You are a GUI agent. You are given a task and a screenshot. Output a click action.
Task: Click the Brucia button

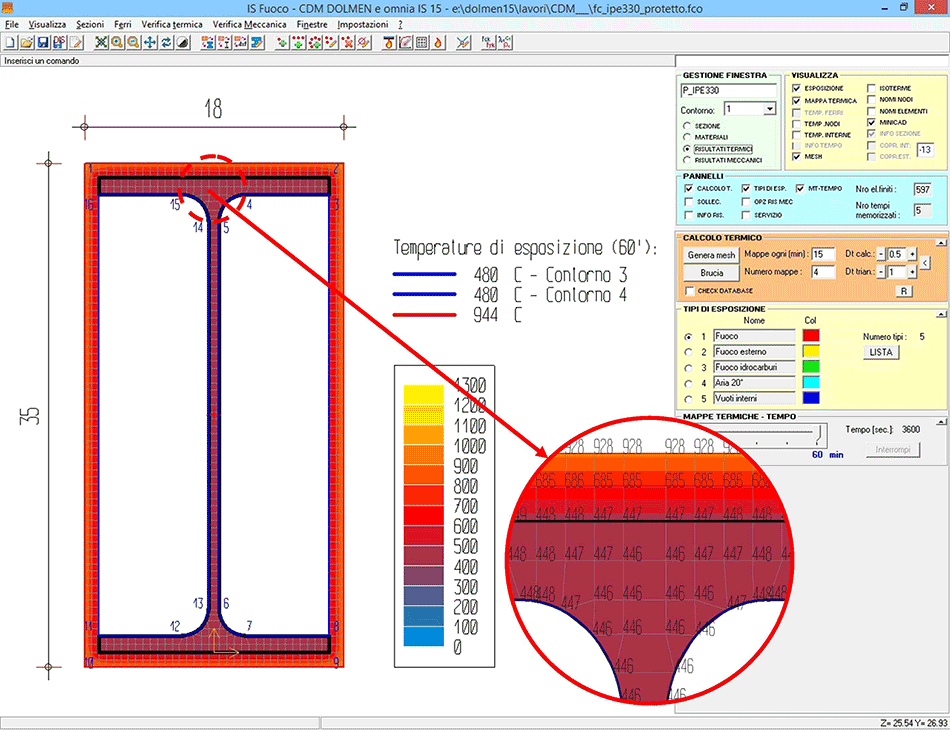click(711, 273)
